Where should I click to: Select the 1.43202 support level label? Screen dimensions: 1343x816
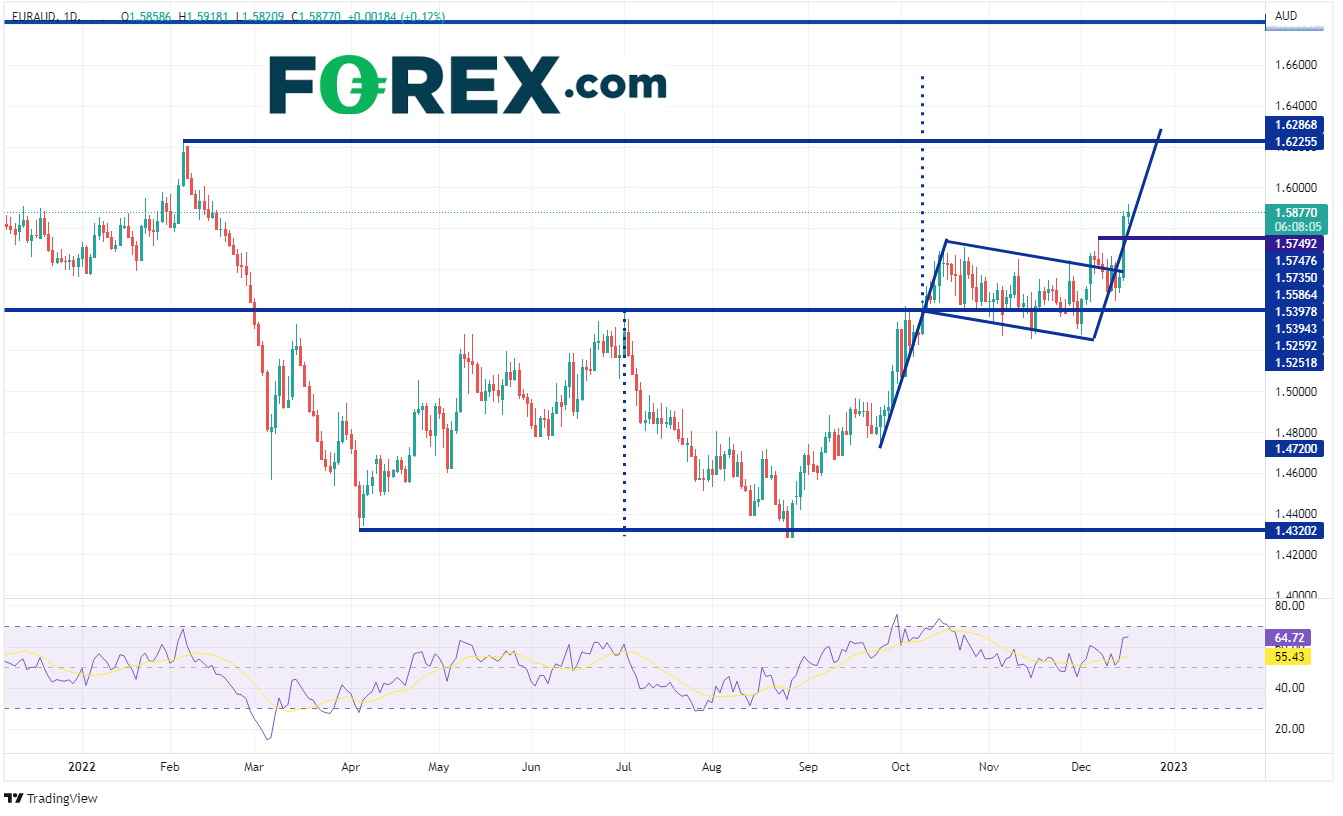pos(1295,530)
